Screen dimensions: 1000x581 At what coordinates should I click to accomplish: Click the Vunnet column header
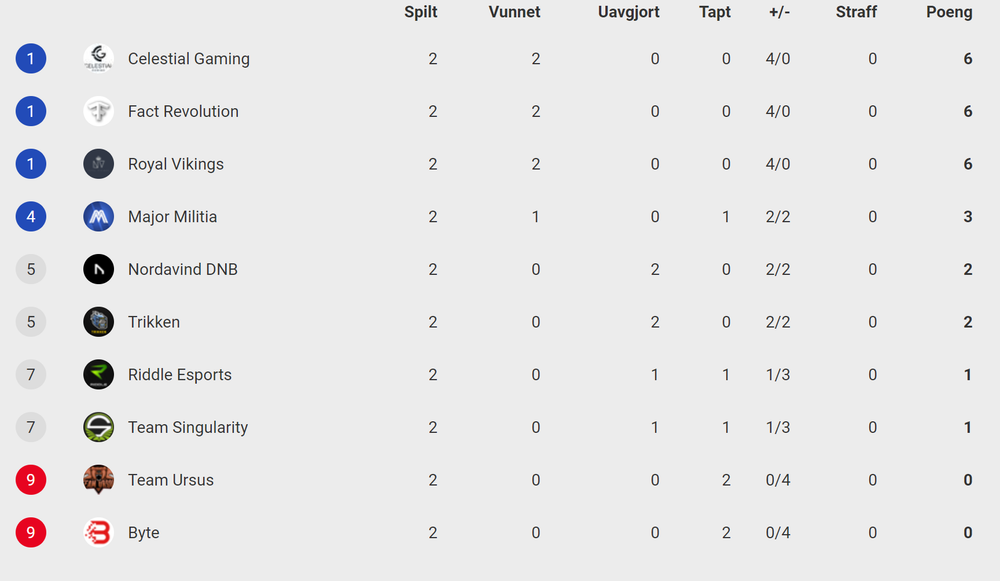tap(514, 12)
